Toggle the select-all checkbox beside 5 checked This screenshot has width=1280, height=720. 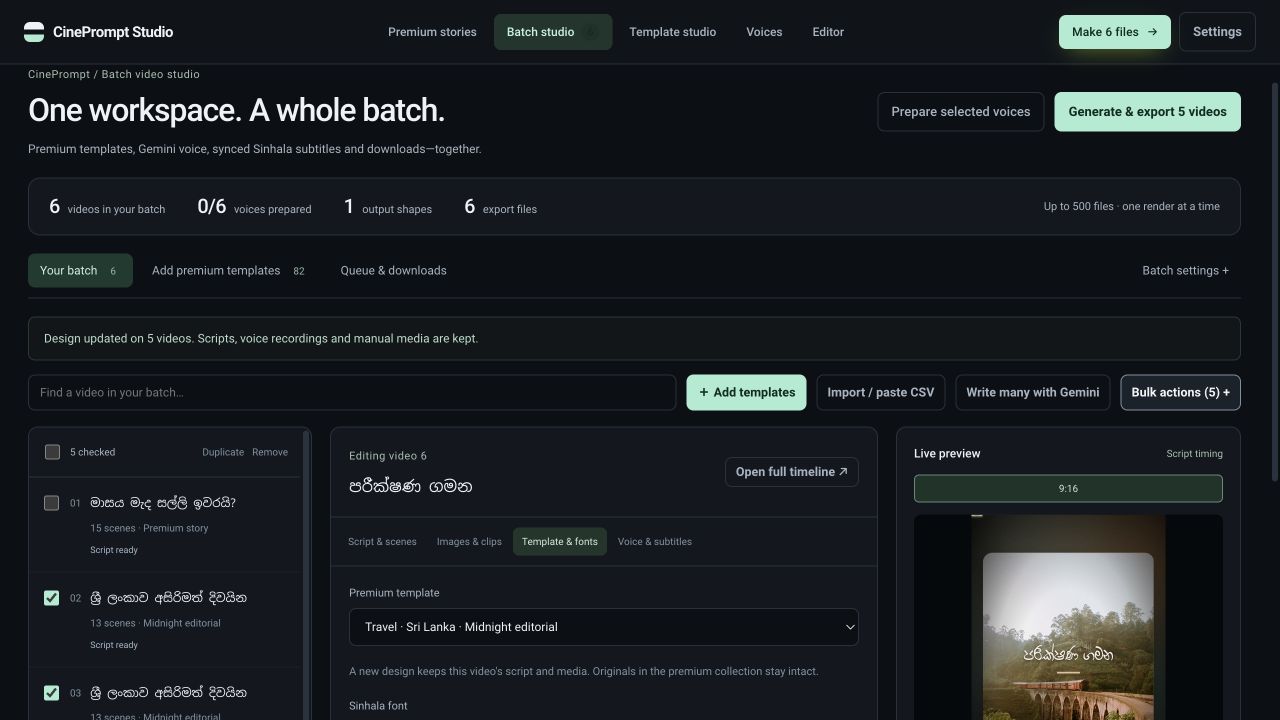pyautogui.click(x=52, y=452)
